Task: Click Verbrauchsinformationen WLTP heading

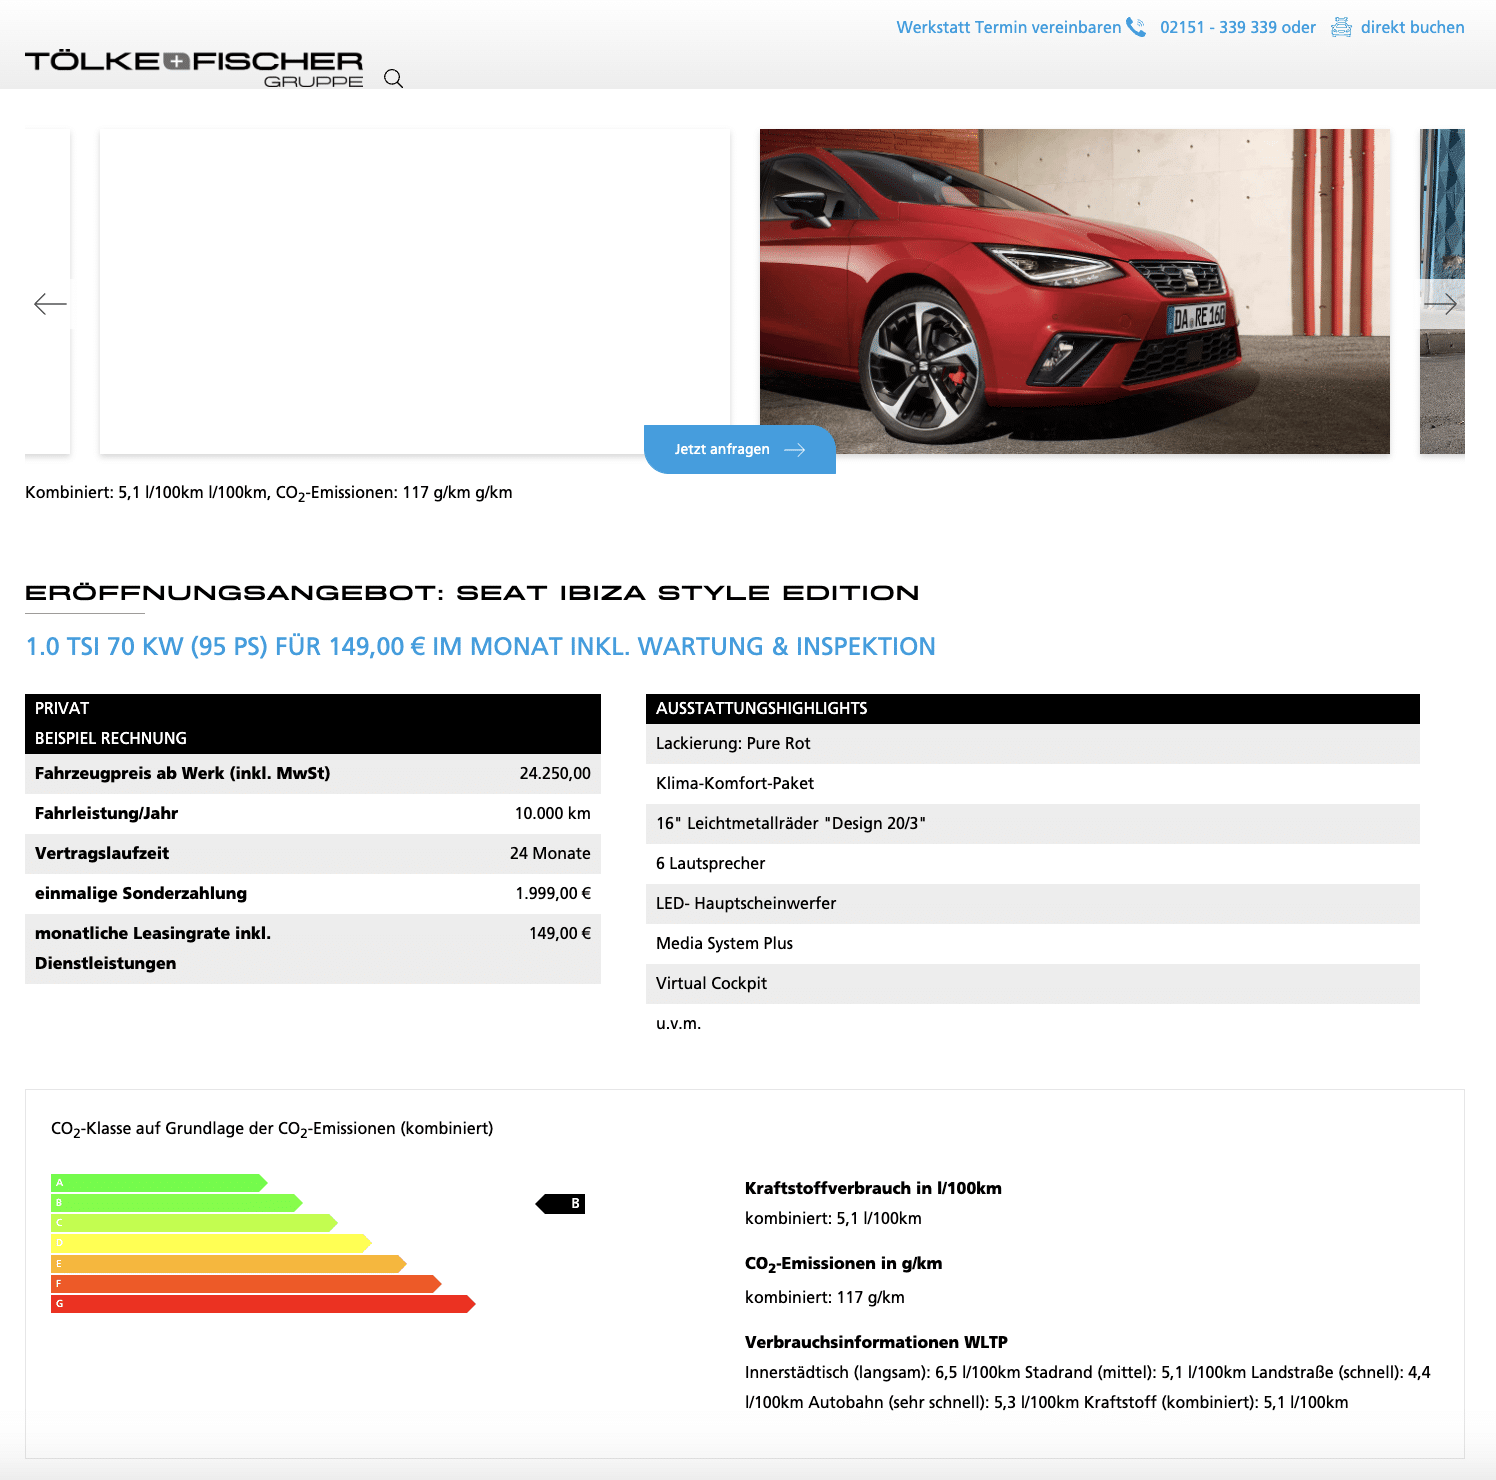Action: 876,1342
